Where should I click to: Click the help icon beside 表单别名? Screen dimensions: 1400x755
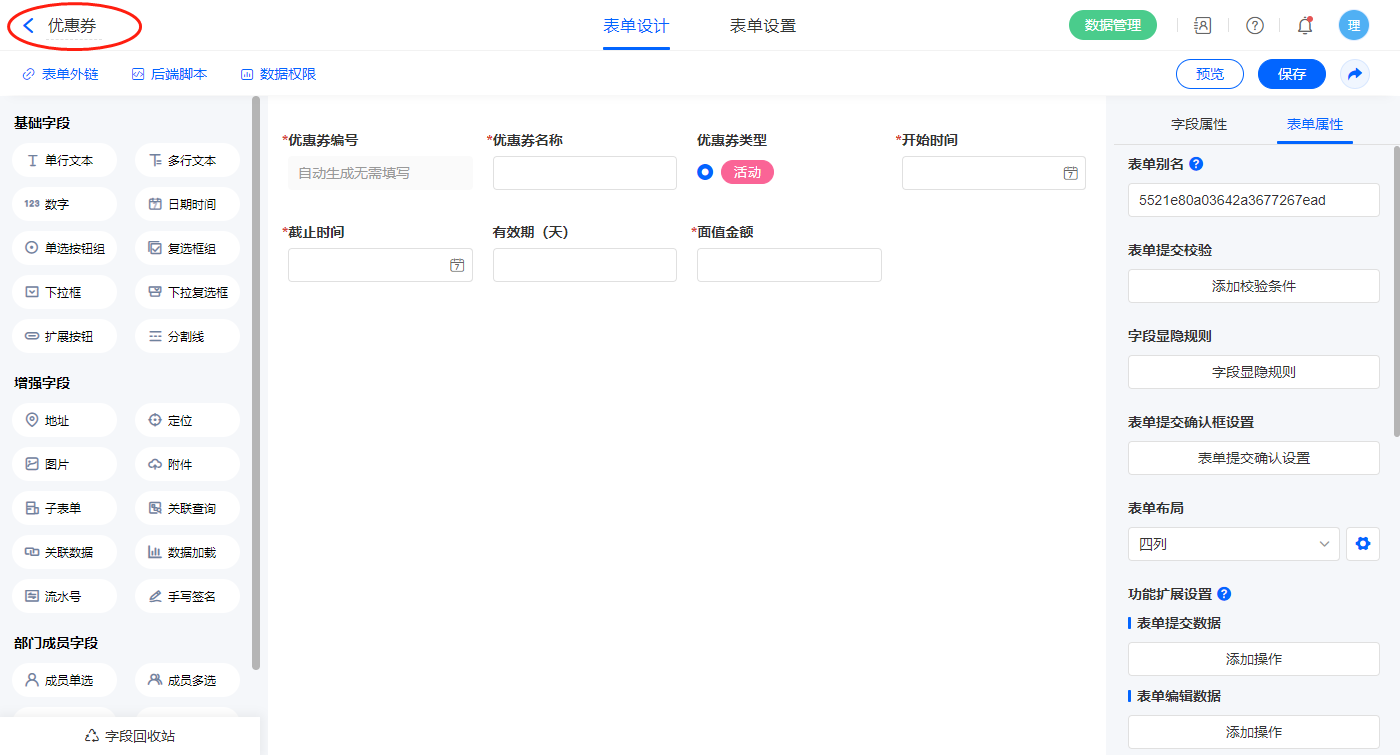[x=1196, y=164]
